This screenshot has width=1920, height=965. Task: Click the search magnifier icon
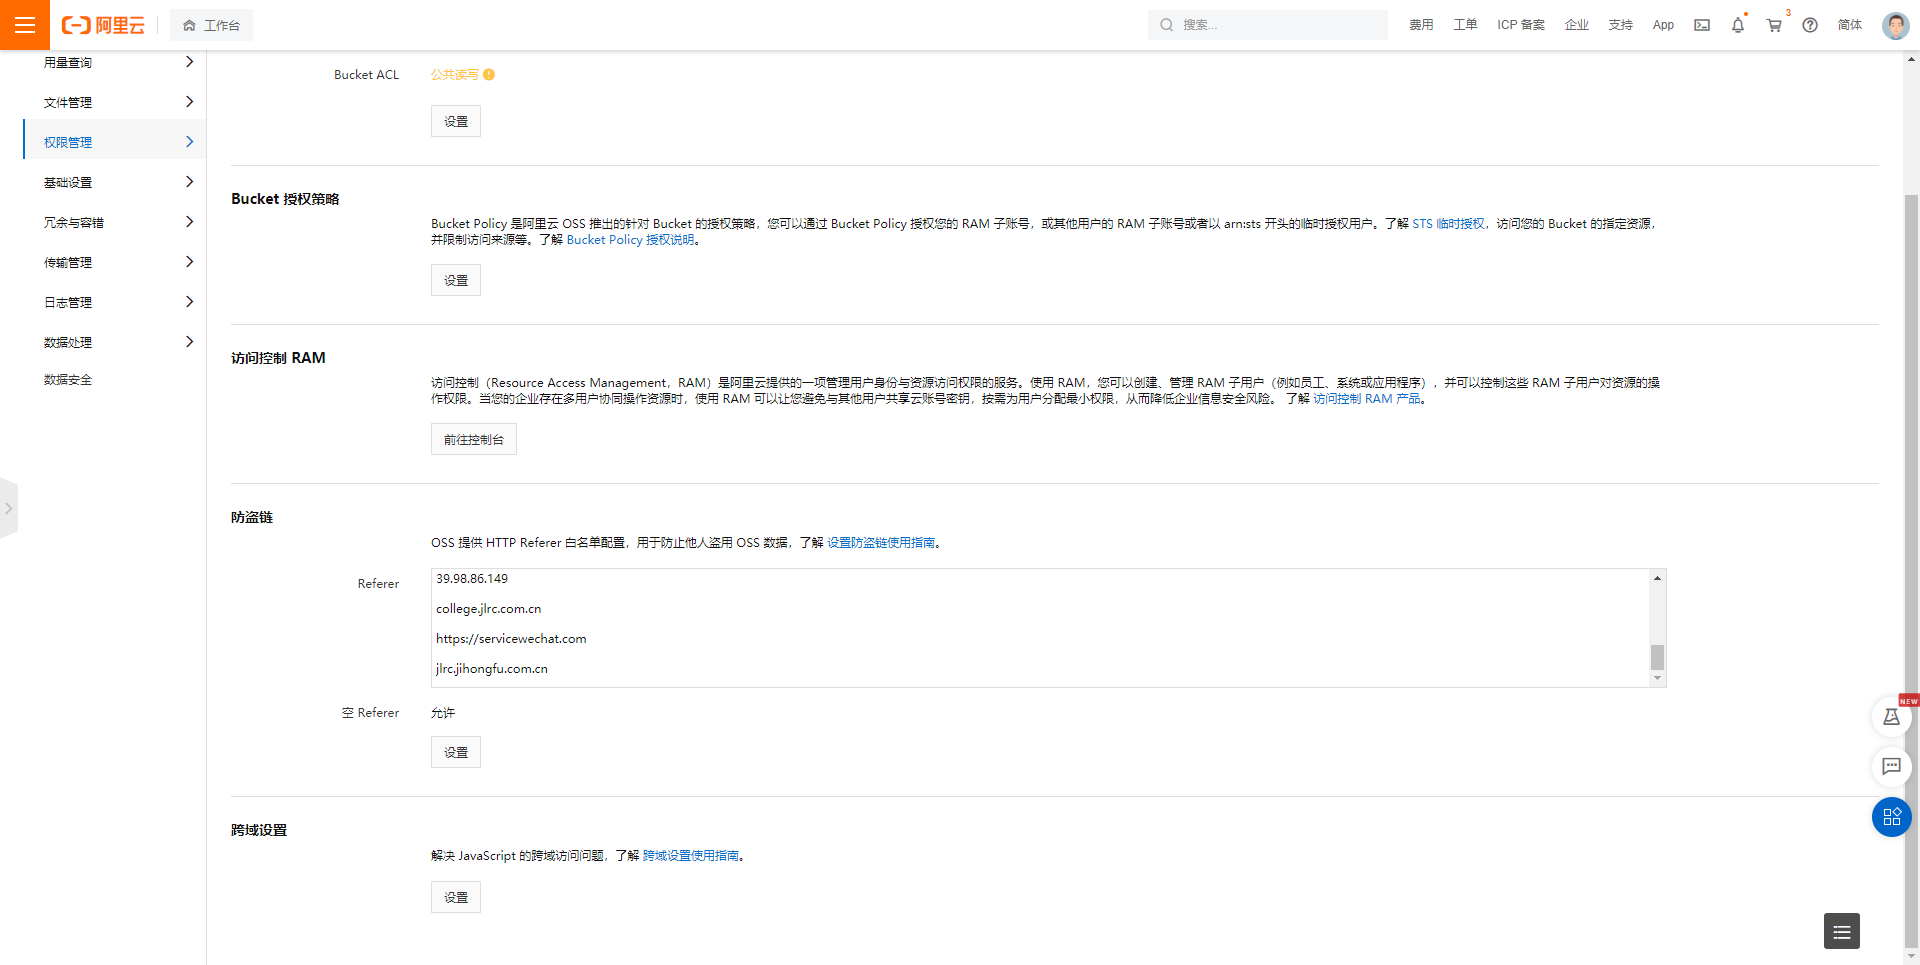(x=1165, y=25)
